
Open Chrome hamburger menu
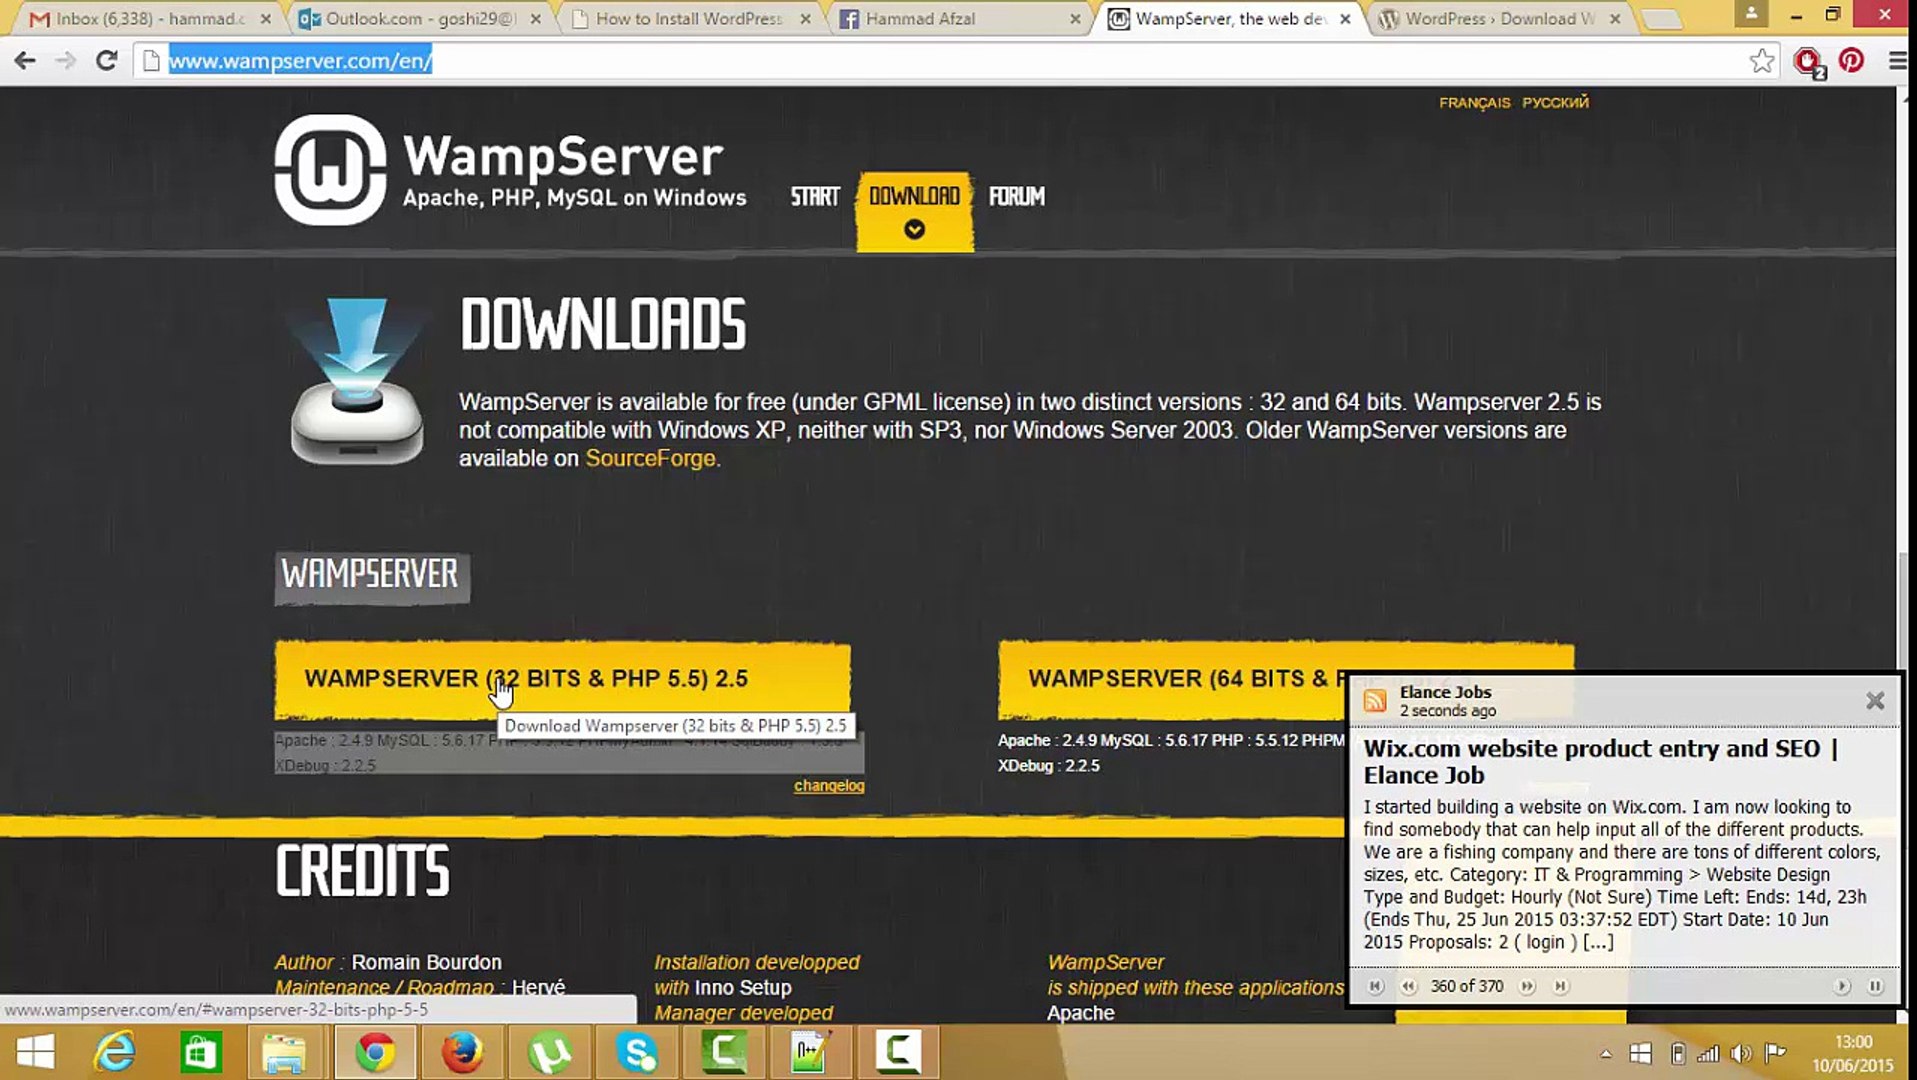point(1897,61)
